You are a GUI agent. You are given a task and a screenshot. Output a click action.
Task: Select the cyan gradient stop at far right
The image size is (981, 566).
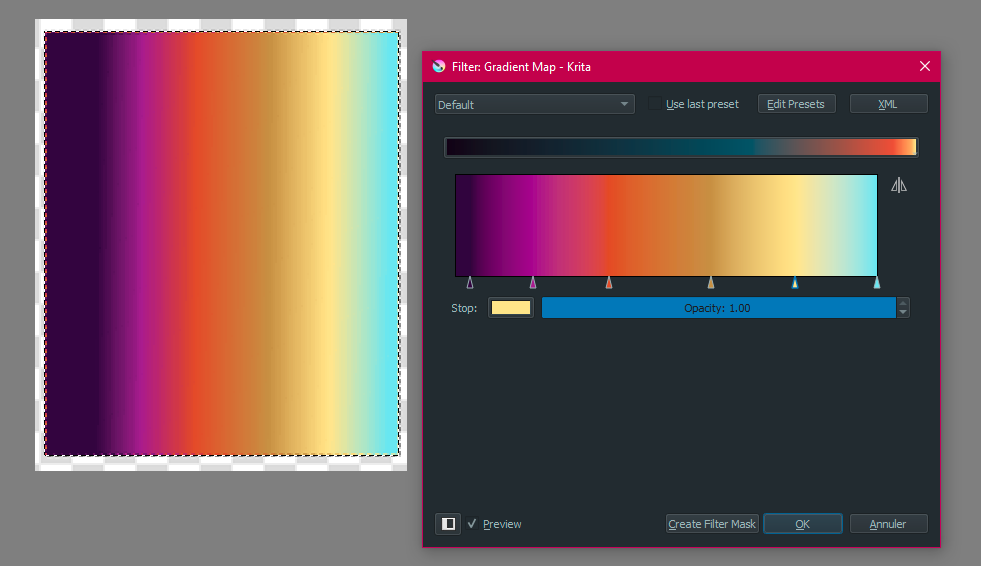point(877,283)
